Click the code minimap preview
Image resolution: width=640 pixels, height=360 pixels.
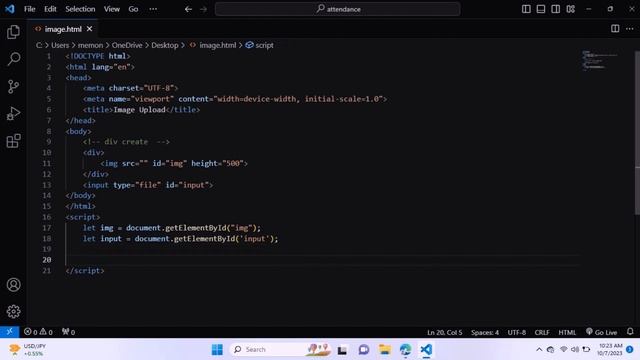tap(600, 60)
